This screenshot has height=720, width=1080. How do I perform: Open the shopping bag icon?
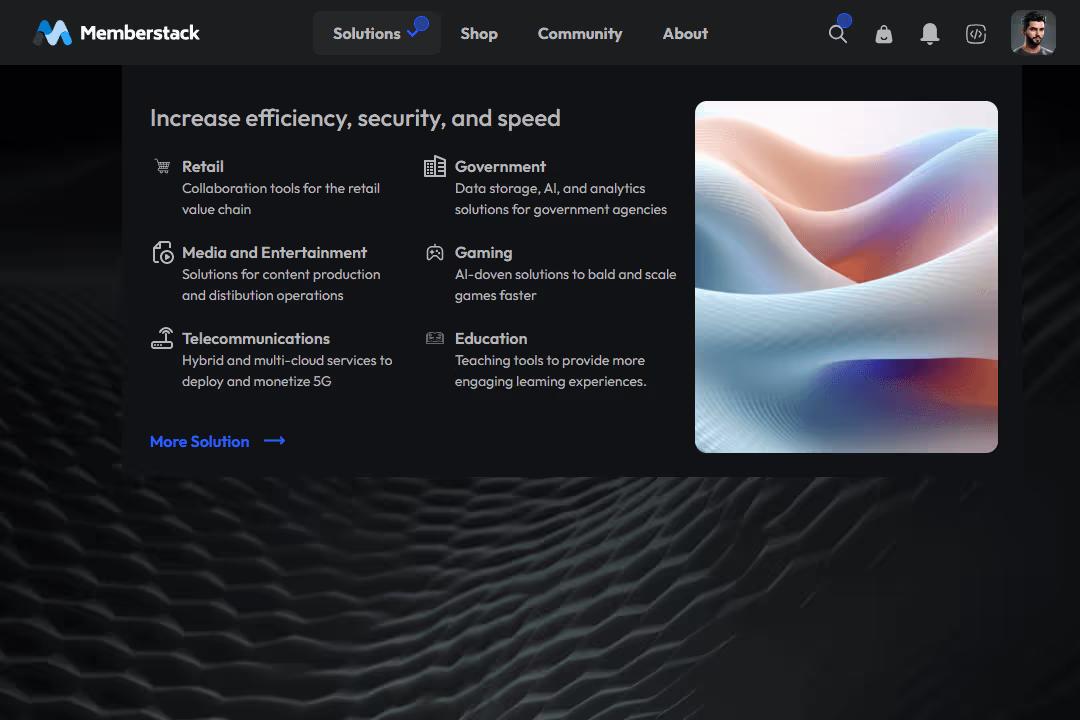(x=884, y=34)
